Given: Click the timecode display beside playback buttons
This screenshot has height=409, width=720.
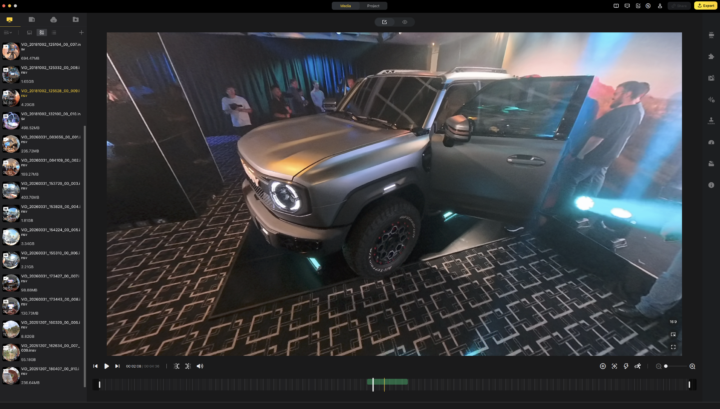Looking at the screenshot, I should [x=143, y=366].
